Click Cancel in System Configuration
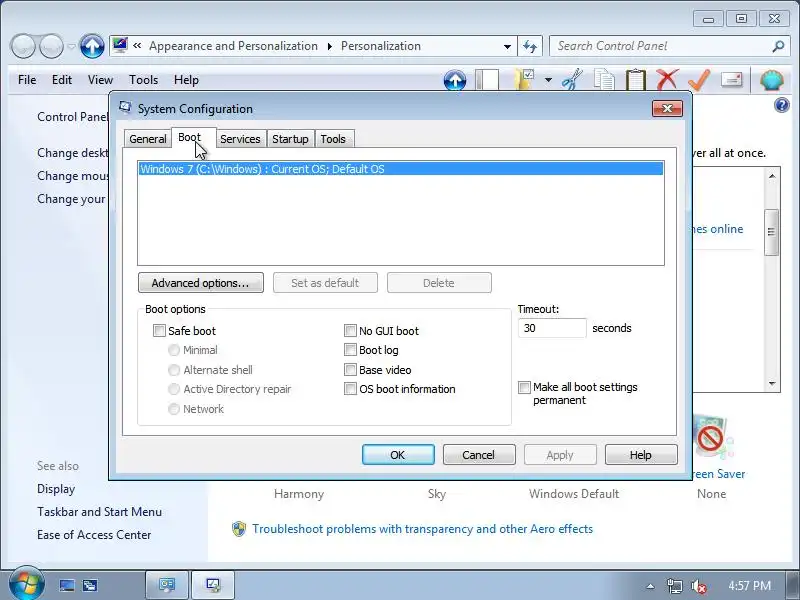This screenshot has height=600, width=800. (479, 455)
